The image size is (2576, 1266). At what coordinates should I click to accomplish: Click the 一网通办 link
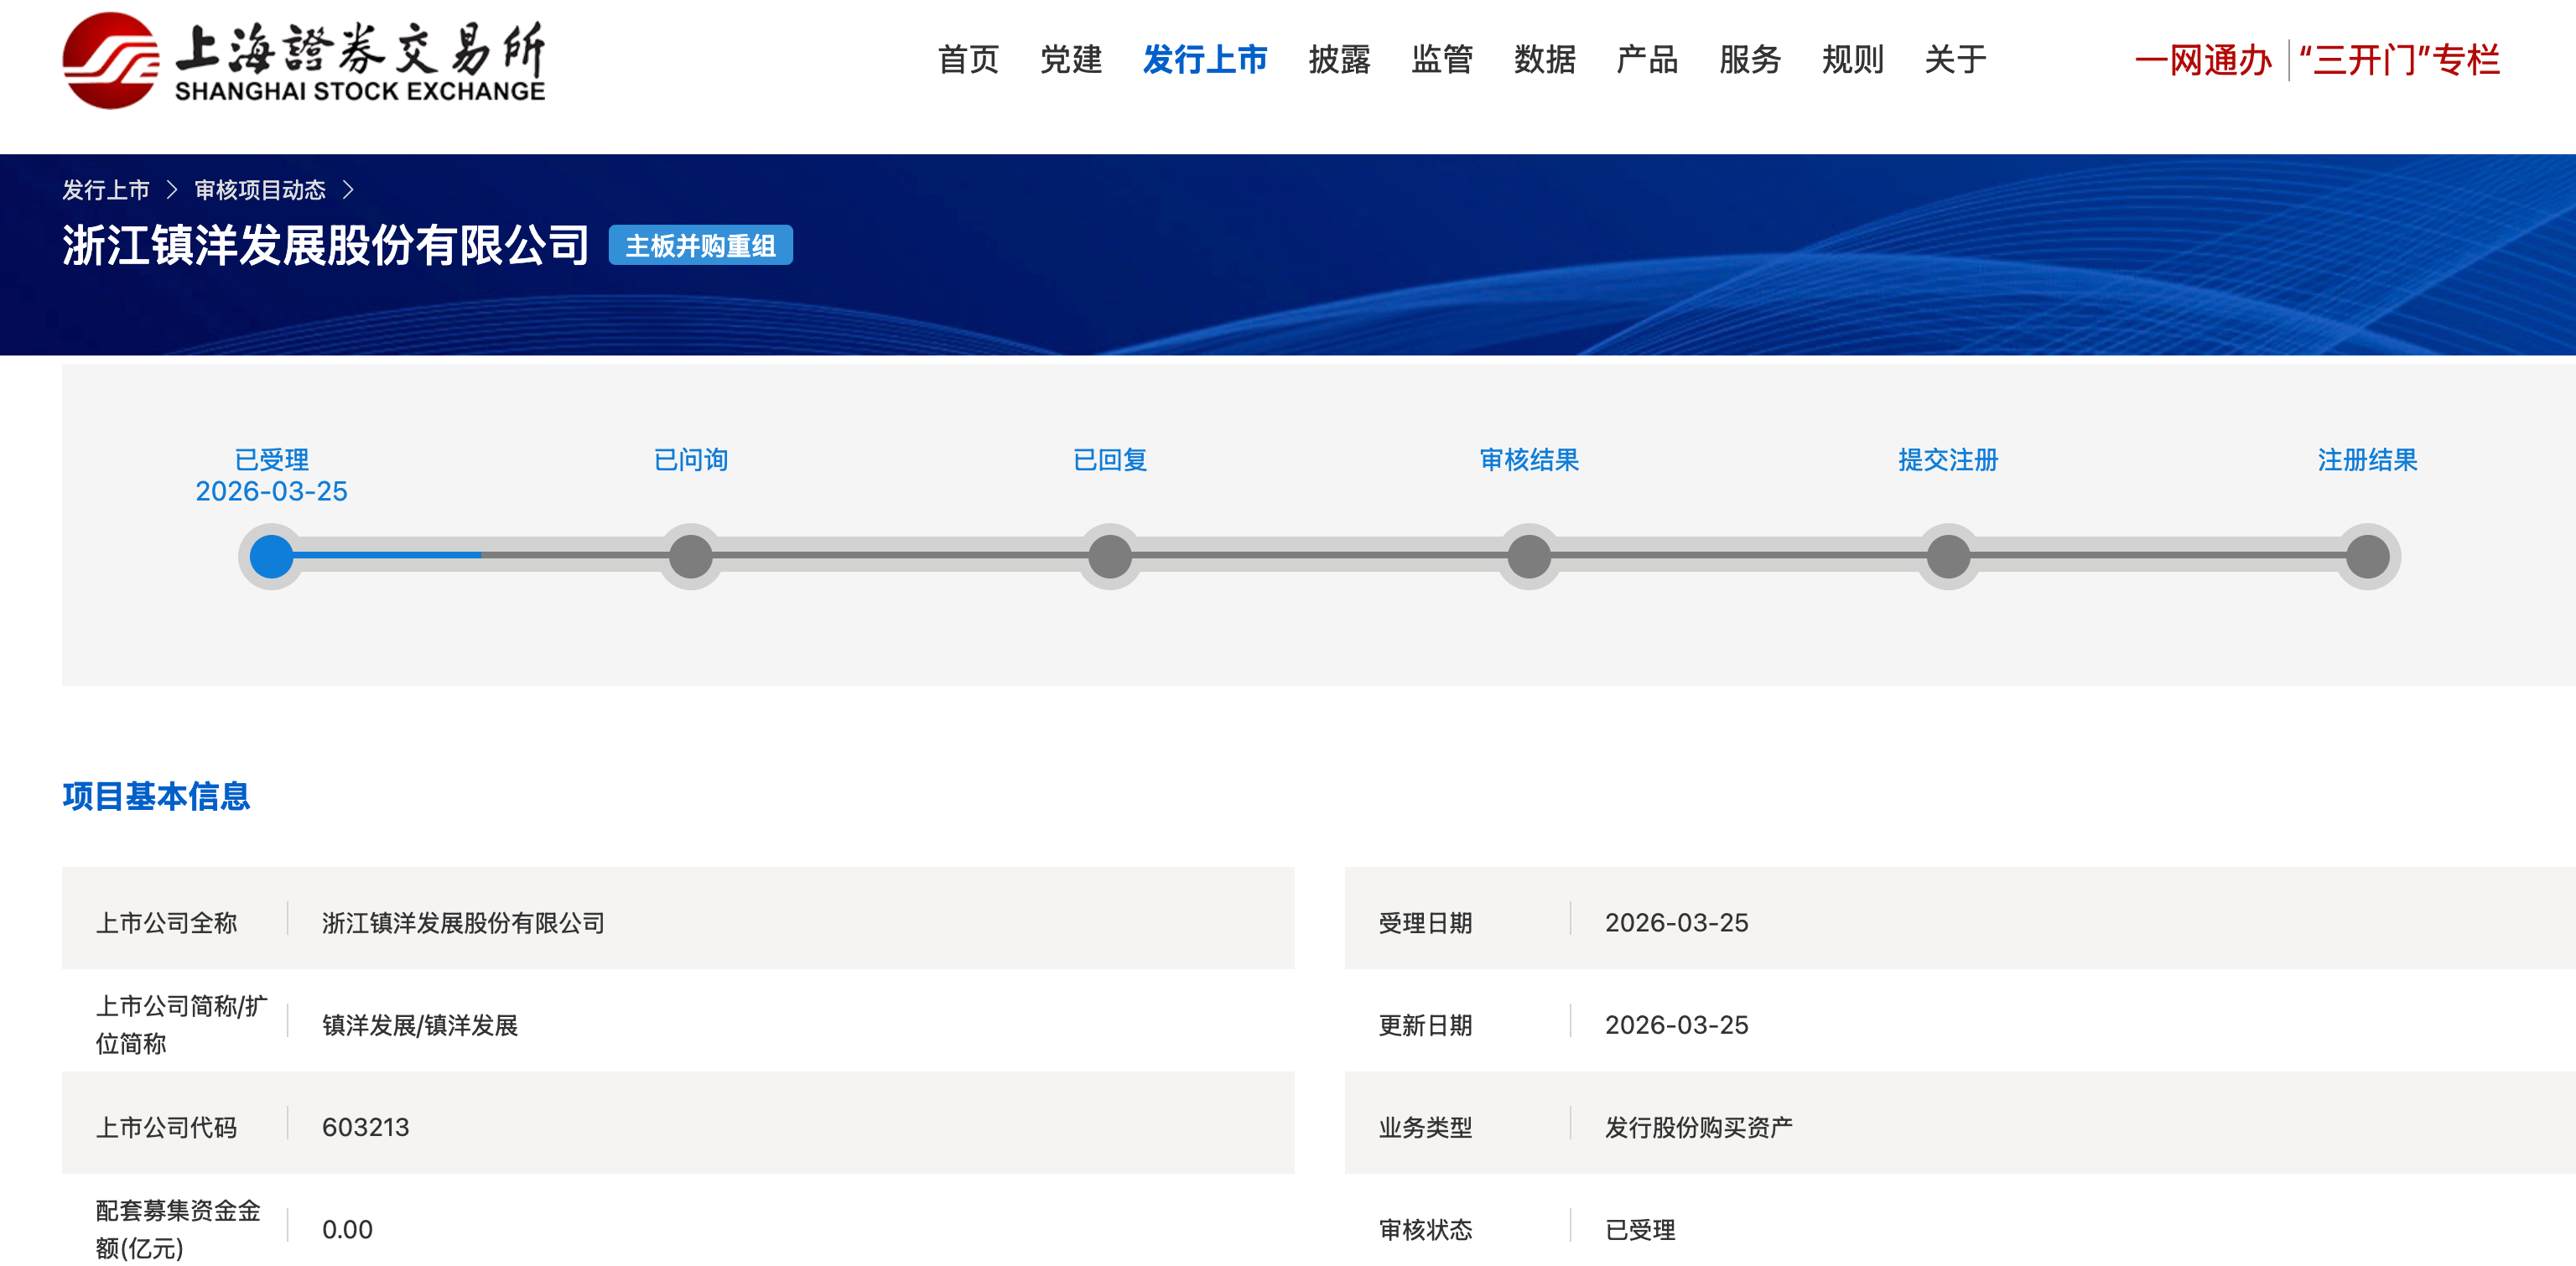coord(2202,60)
